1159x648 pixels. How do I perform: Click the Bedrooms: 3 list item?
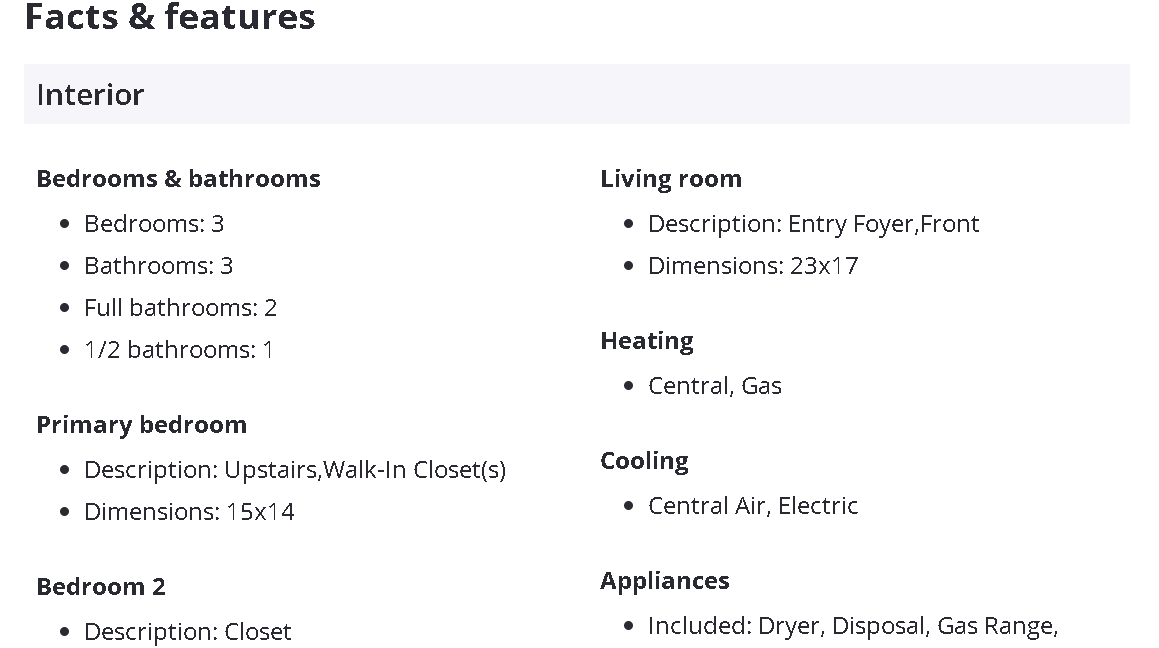pyautogui.click(x=154, y=224)
